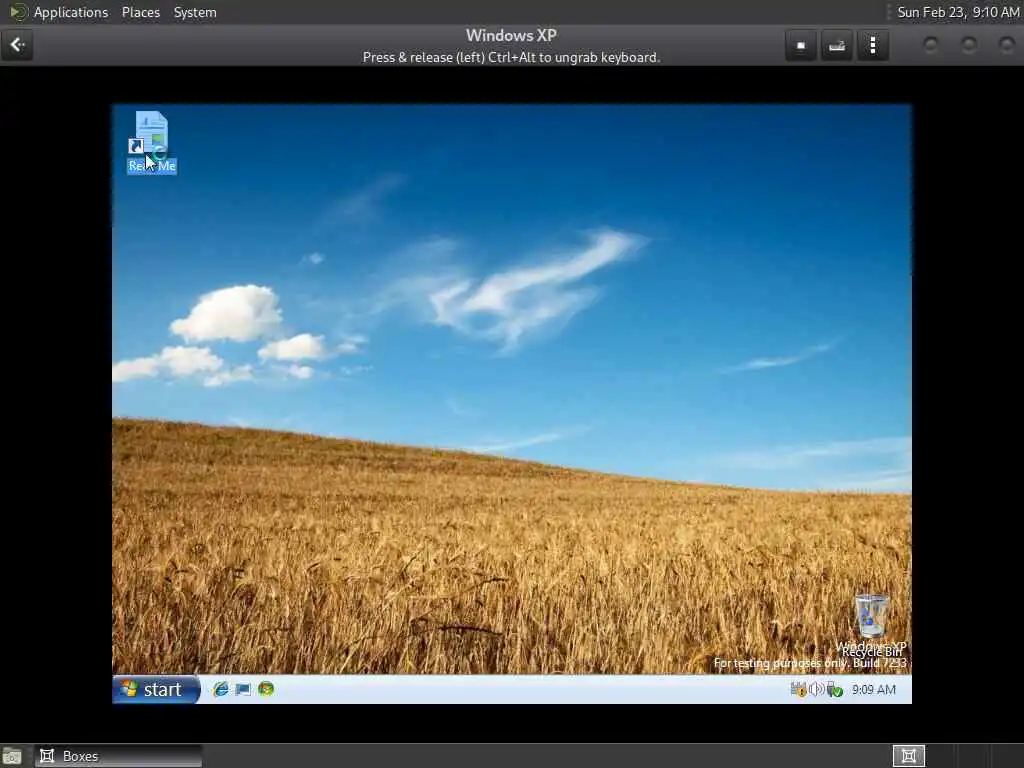This screenshot has width=1024, height=768.
Task: Open the Places menu
Action: (141, 12)
